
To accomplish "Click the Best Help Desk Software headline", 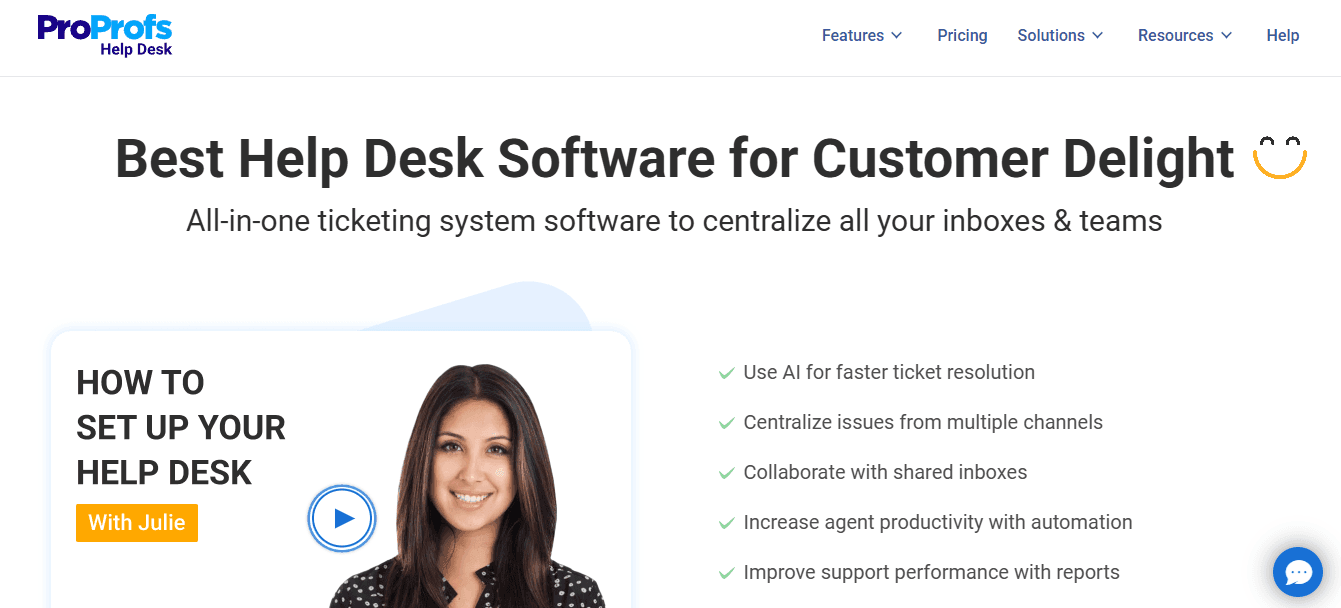I will 675,159.
